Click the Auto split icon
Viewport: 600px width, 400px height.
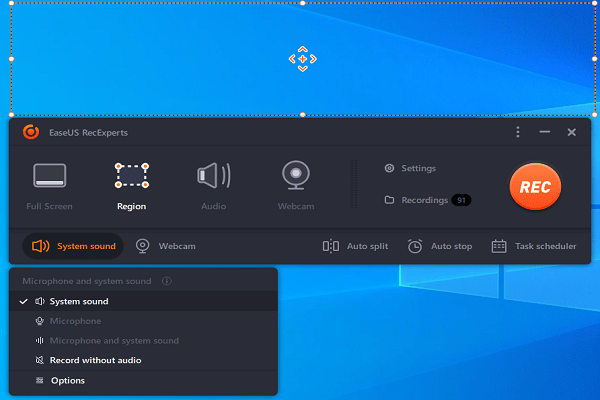tap(331, 246)
